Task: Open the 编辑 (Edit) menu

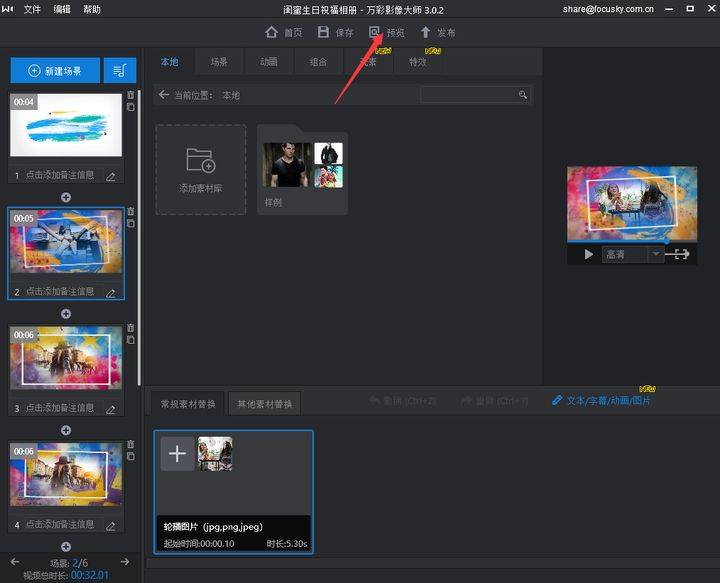Action: coord(62,9)
